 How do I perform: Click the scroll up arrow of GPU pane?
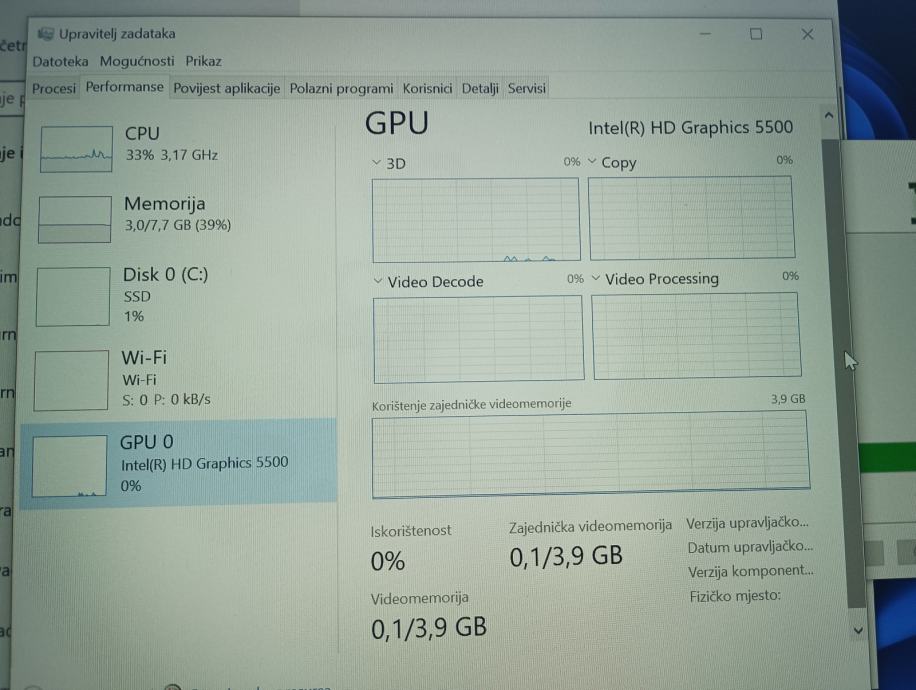click(x=828, y=116)
